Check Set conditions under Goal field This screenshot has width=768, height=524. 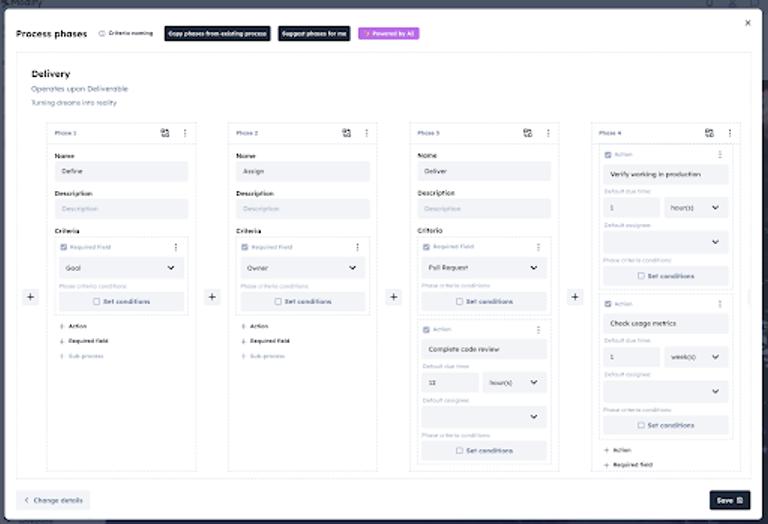pyautogui.click(x=96, y=302)
